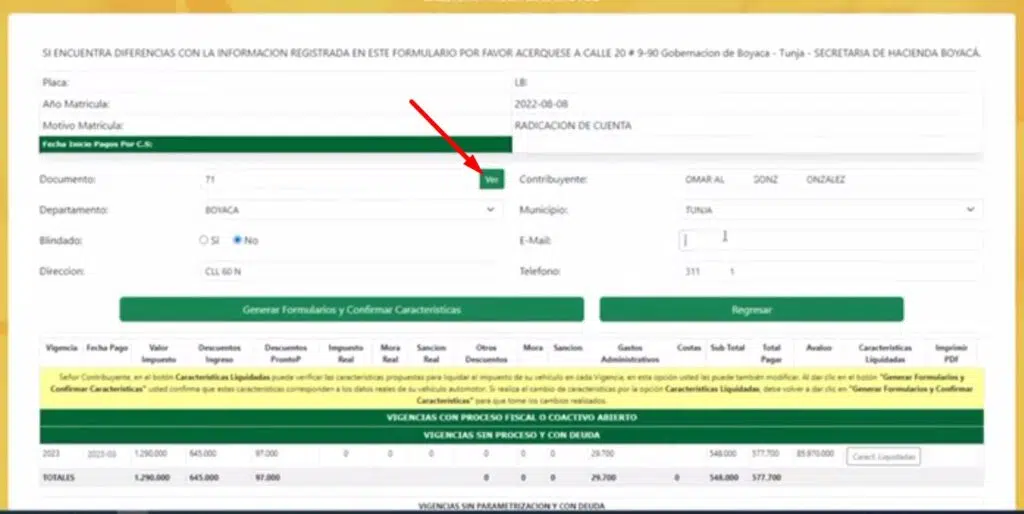Click the 1.290.000 value in 2023 row

pos(151,453)
